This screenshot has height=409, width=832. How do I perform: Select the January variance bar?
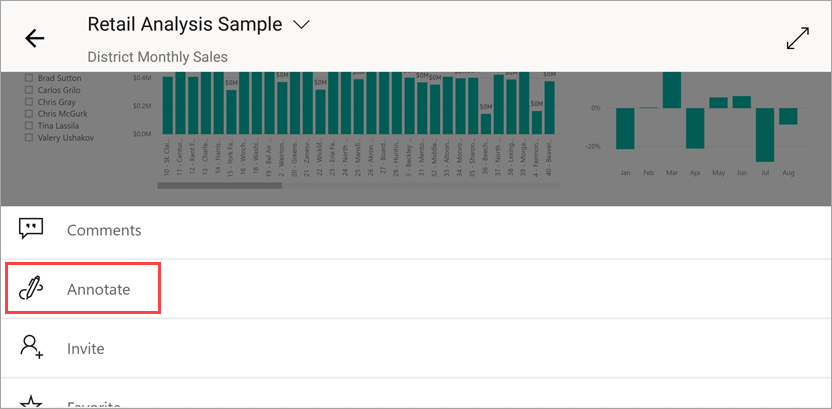[x=625, y=128]
